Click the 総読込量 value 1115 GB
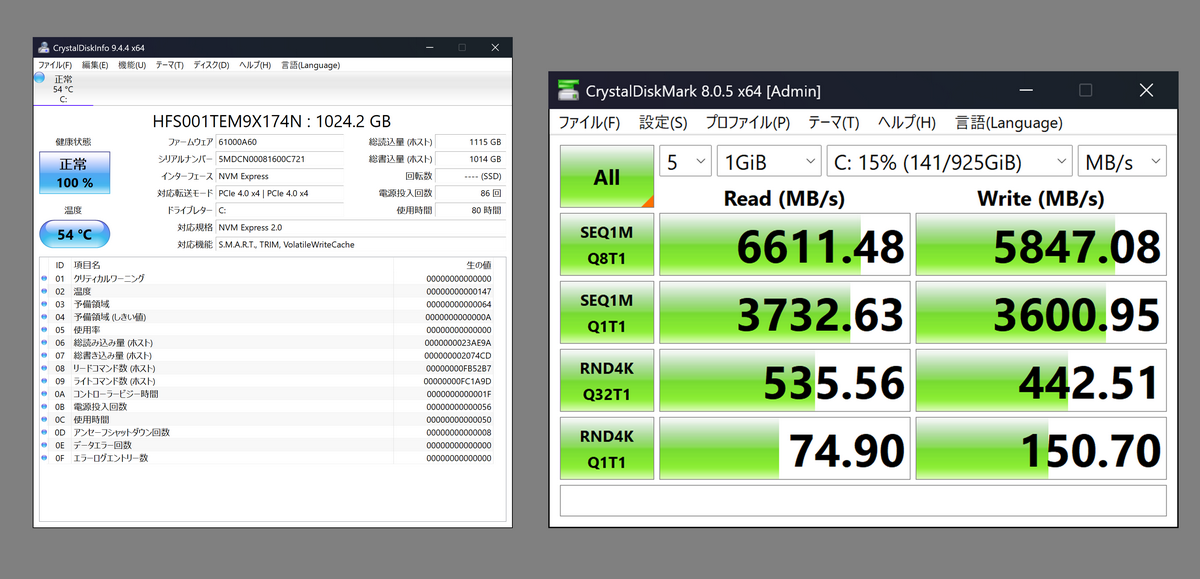The width and height of the screenshot is (1200, 579). pos(471,142)
